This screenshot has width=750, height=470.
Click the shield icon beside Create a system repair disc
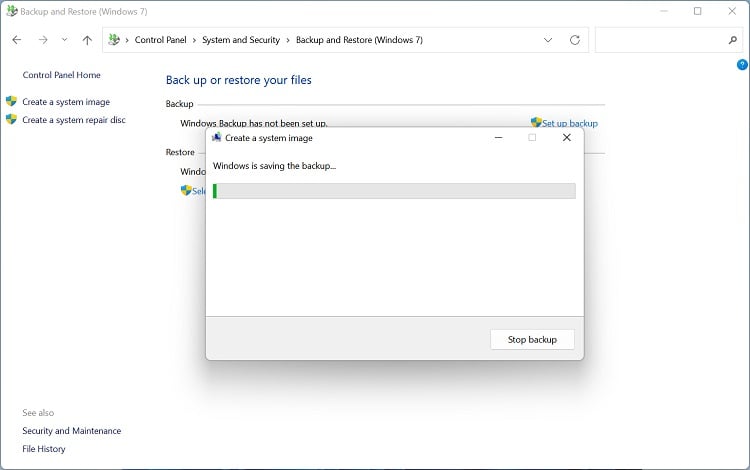(11, 119)
